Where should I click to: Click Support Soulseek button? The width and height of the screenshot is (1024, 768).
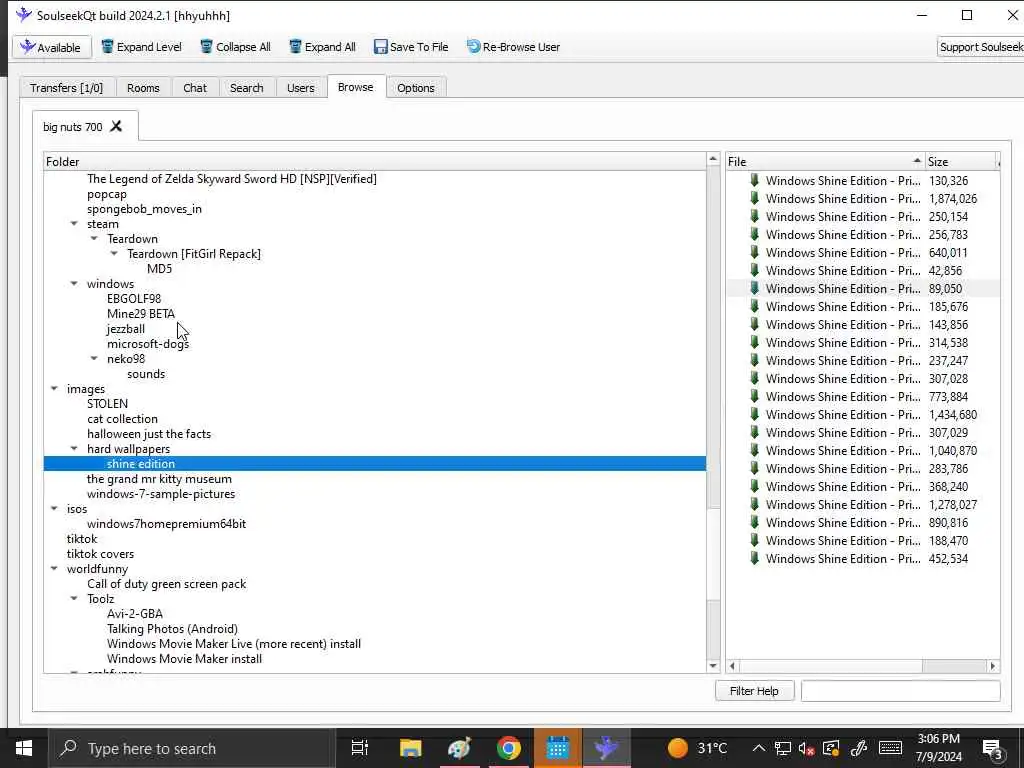coord(980,47)
